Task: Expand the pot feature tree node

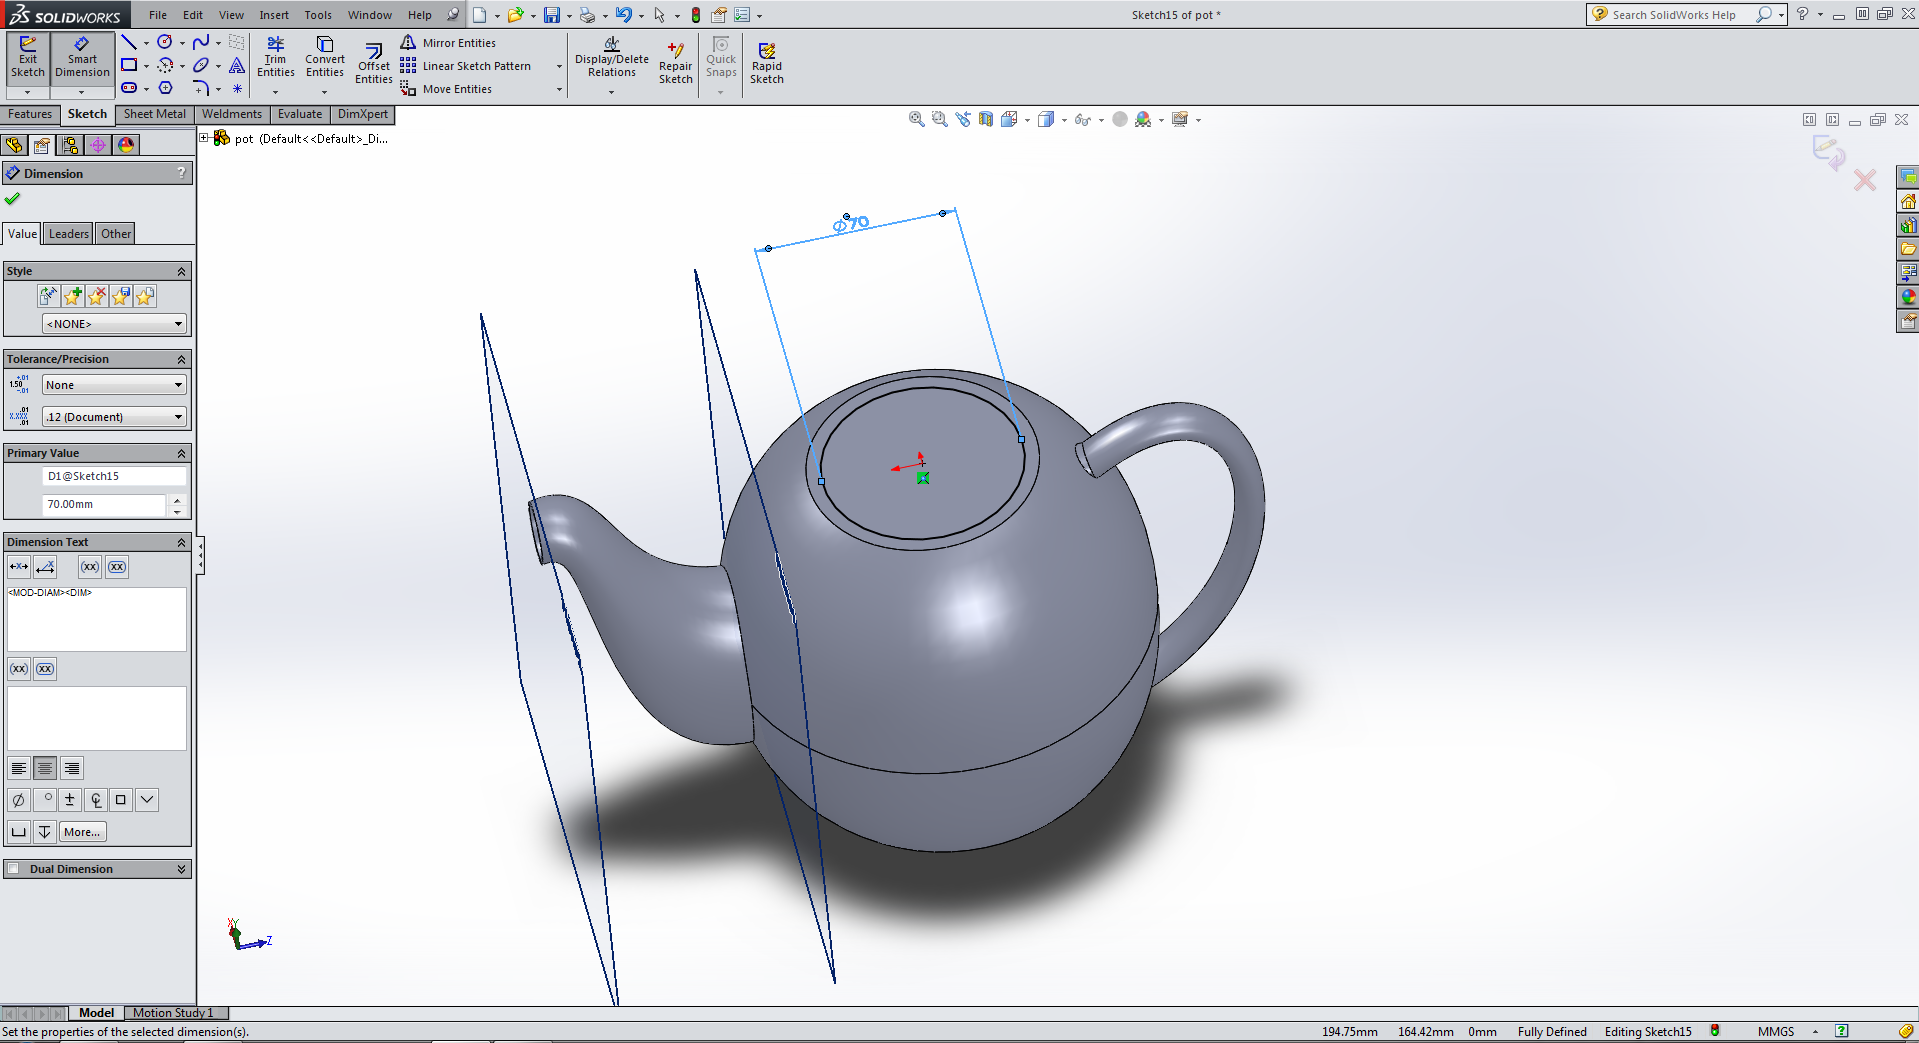Action: pos(204,138)
